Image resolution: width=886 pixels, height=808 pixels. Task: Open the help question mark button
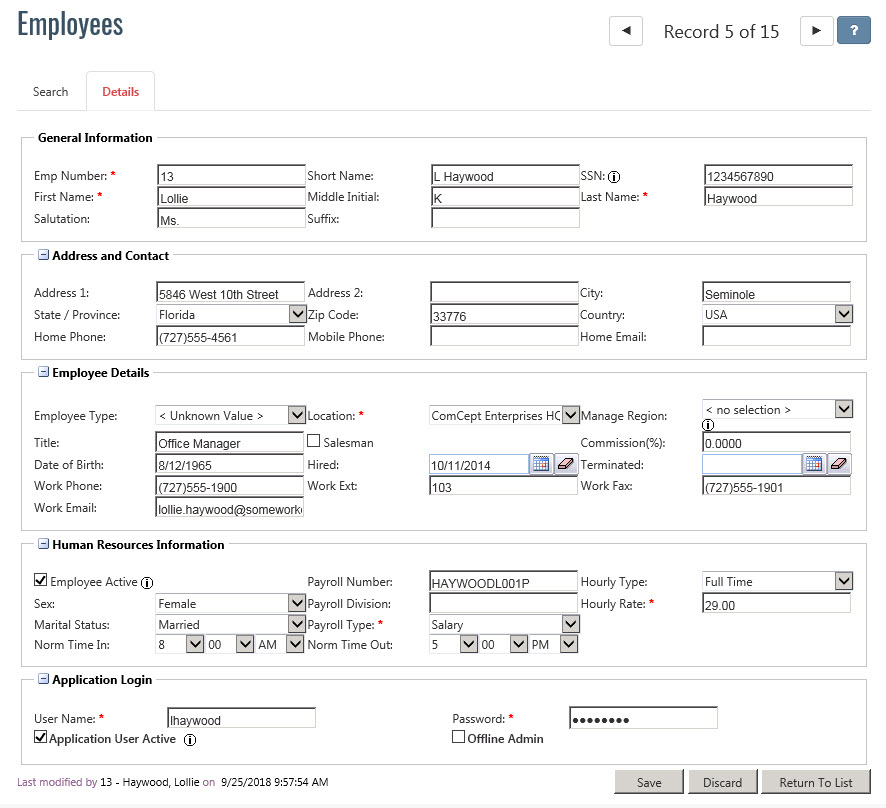pos(853,31)
